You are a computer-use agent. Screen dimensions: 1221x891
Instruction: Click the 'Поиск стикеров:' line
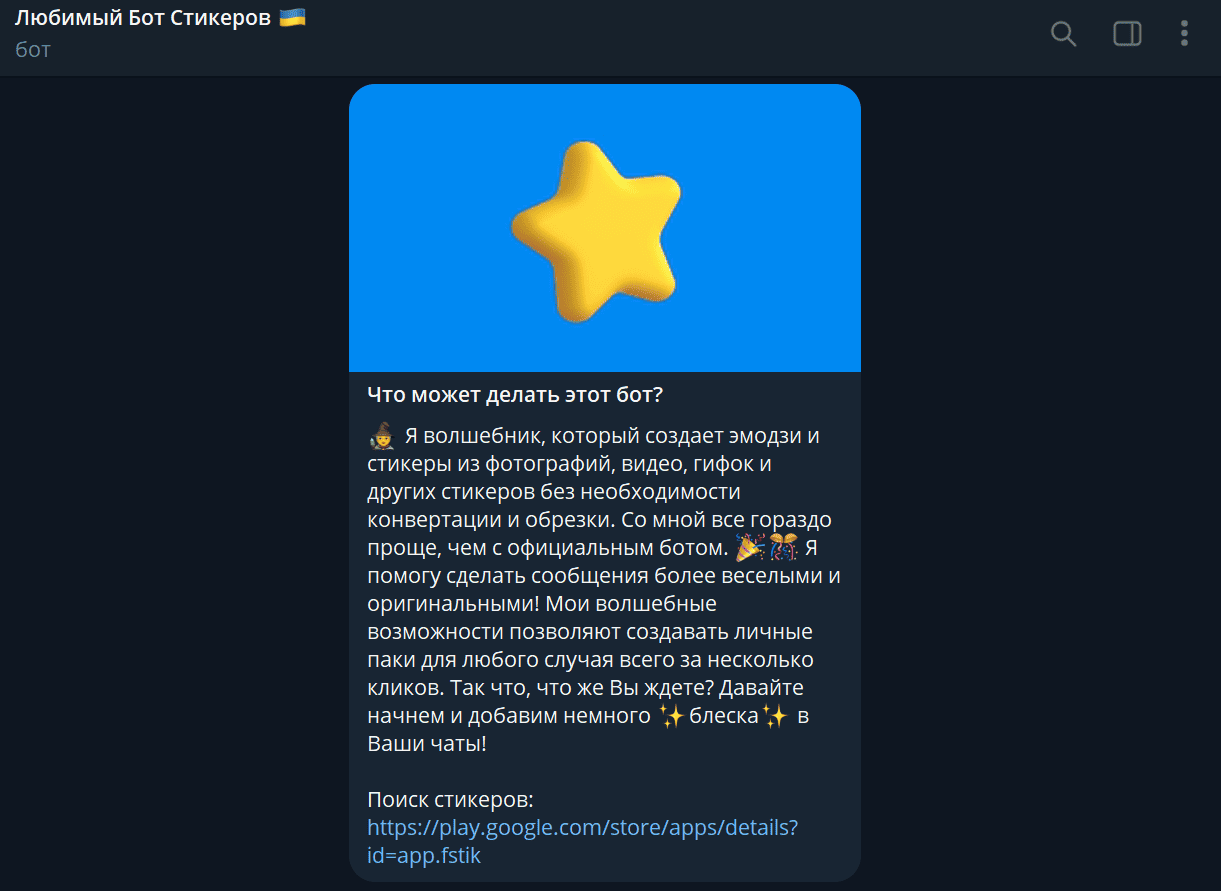(x=451, y=799)
